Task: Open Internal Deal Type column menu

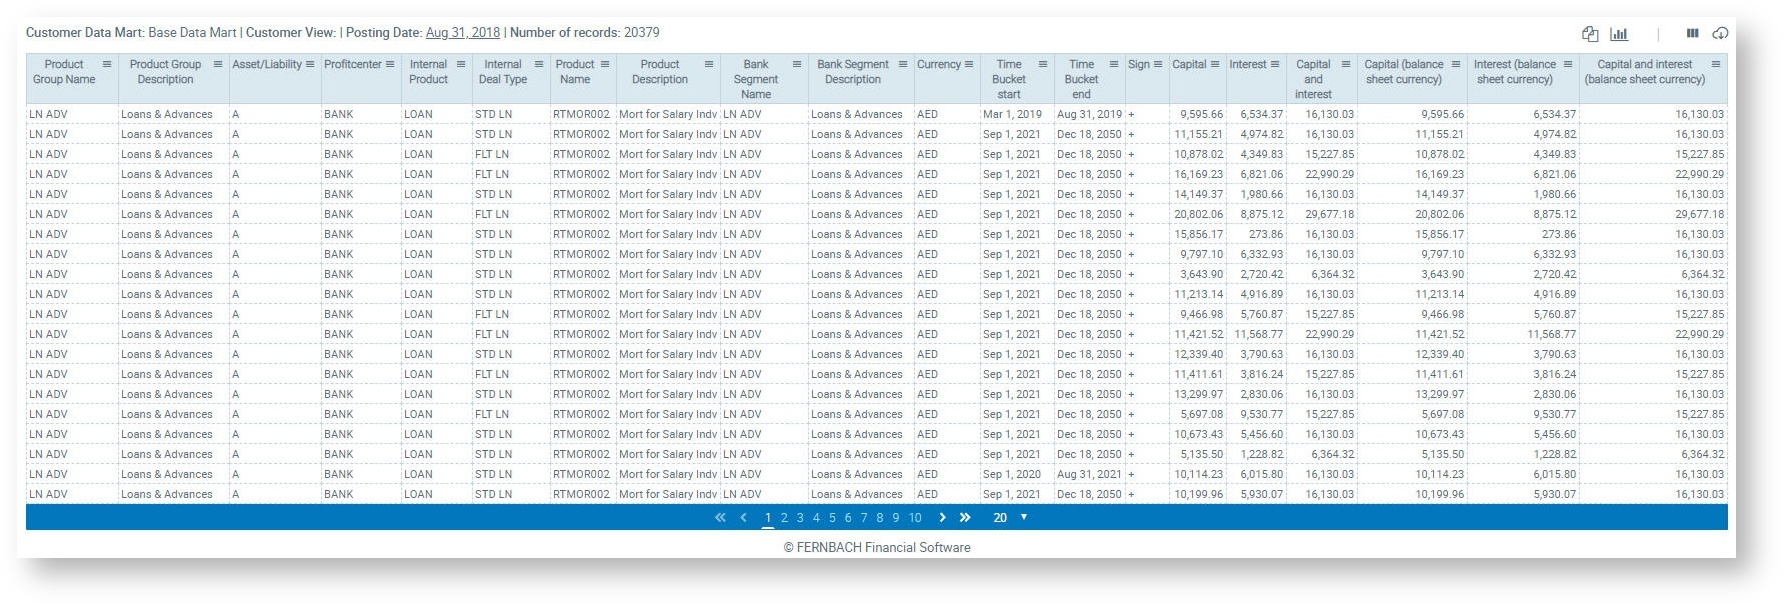Action: pos(539,65)
